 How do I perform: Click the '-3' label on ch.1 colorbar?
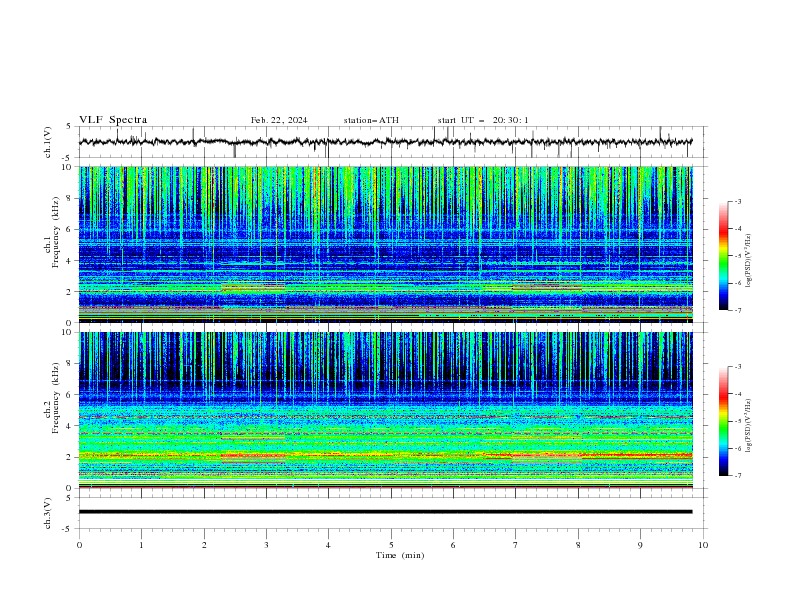tap(737, 201)
